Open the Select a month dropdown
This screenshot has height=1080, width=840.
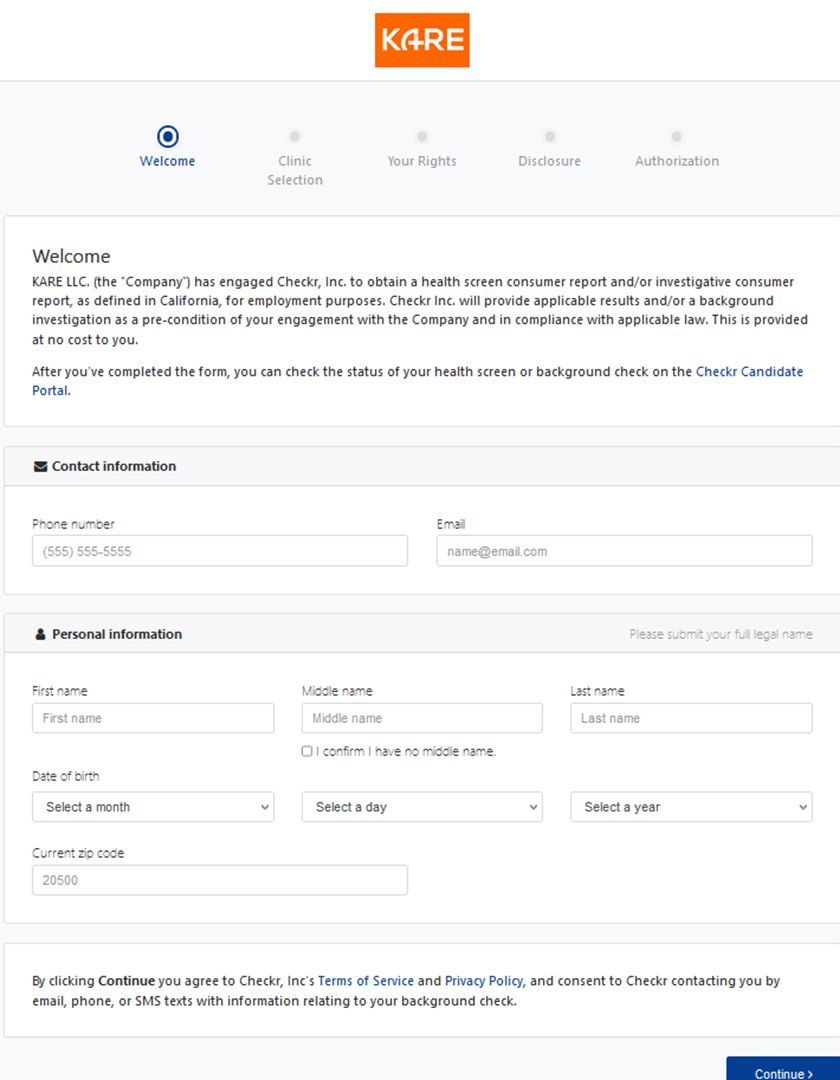pos(153,807)
